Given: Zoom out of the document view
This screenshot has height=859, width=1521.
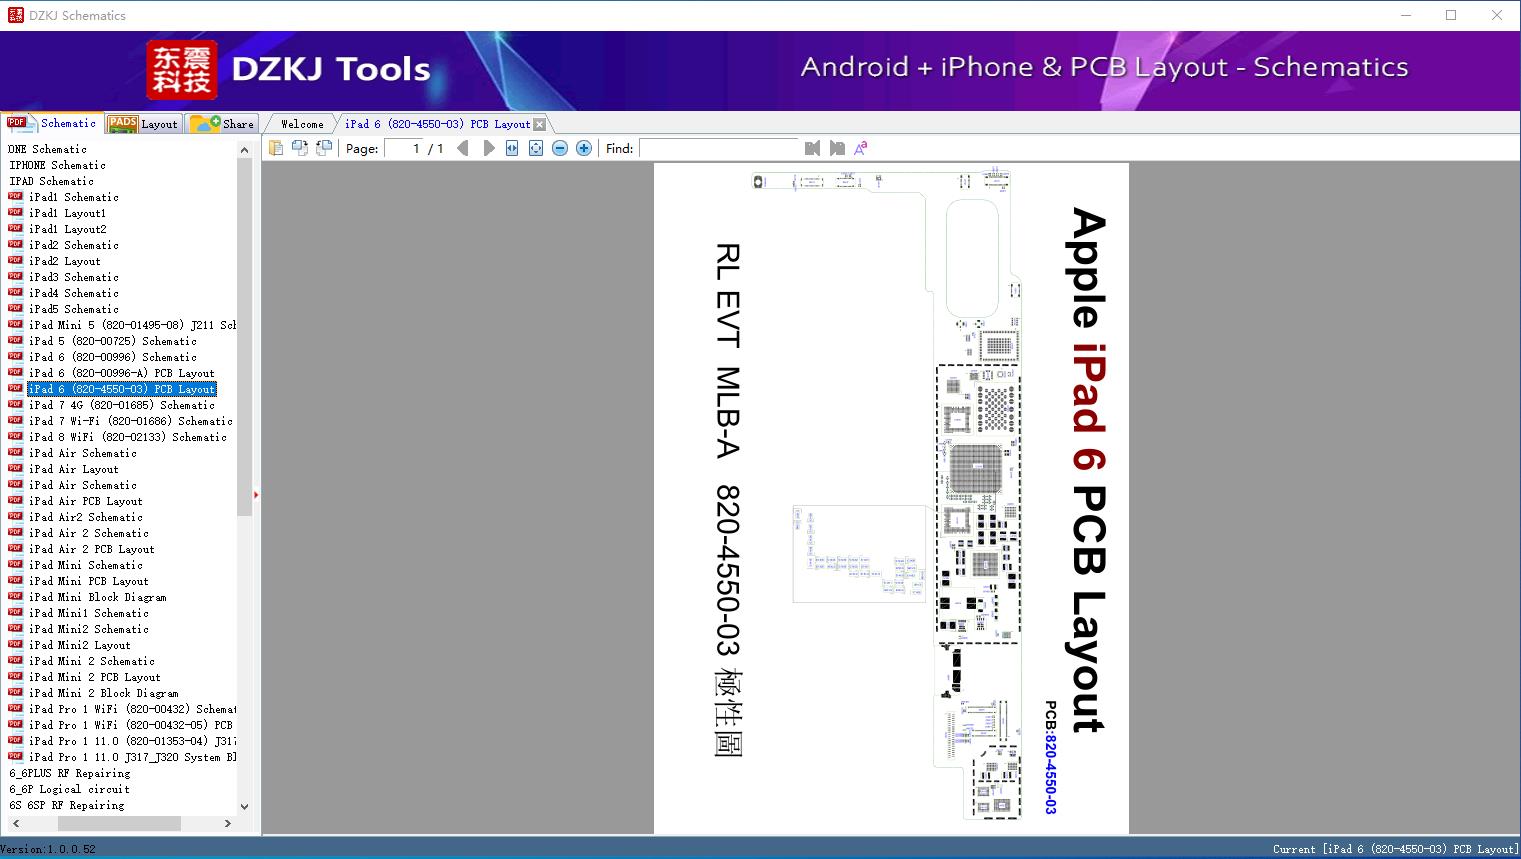Looking at the screenshot, I should (560, 147).
